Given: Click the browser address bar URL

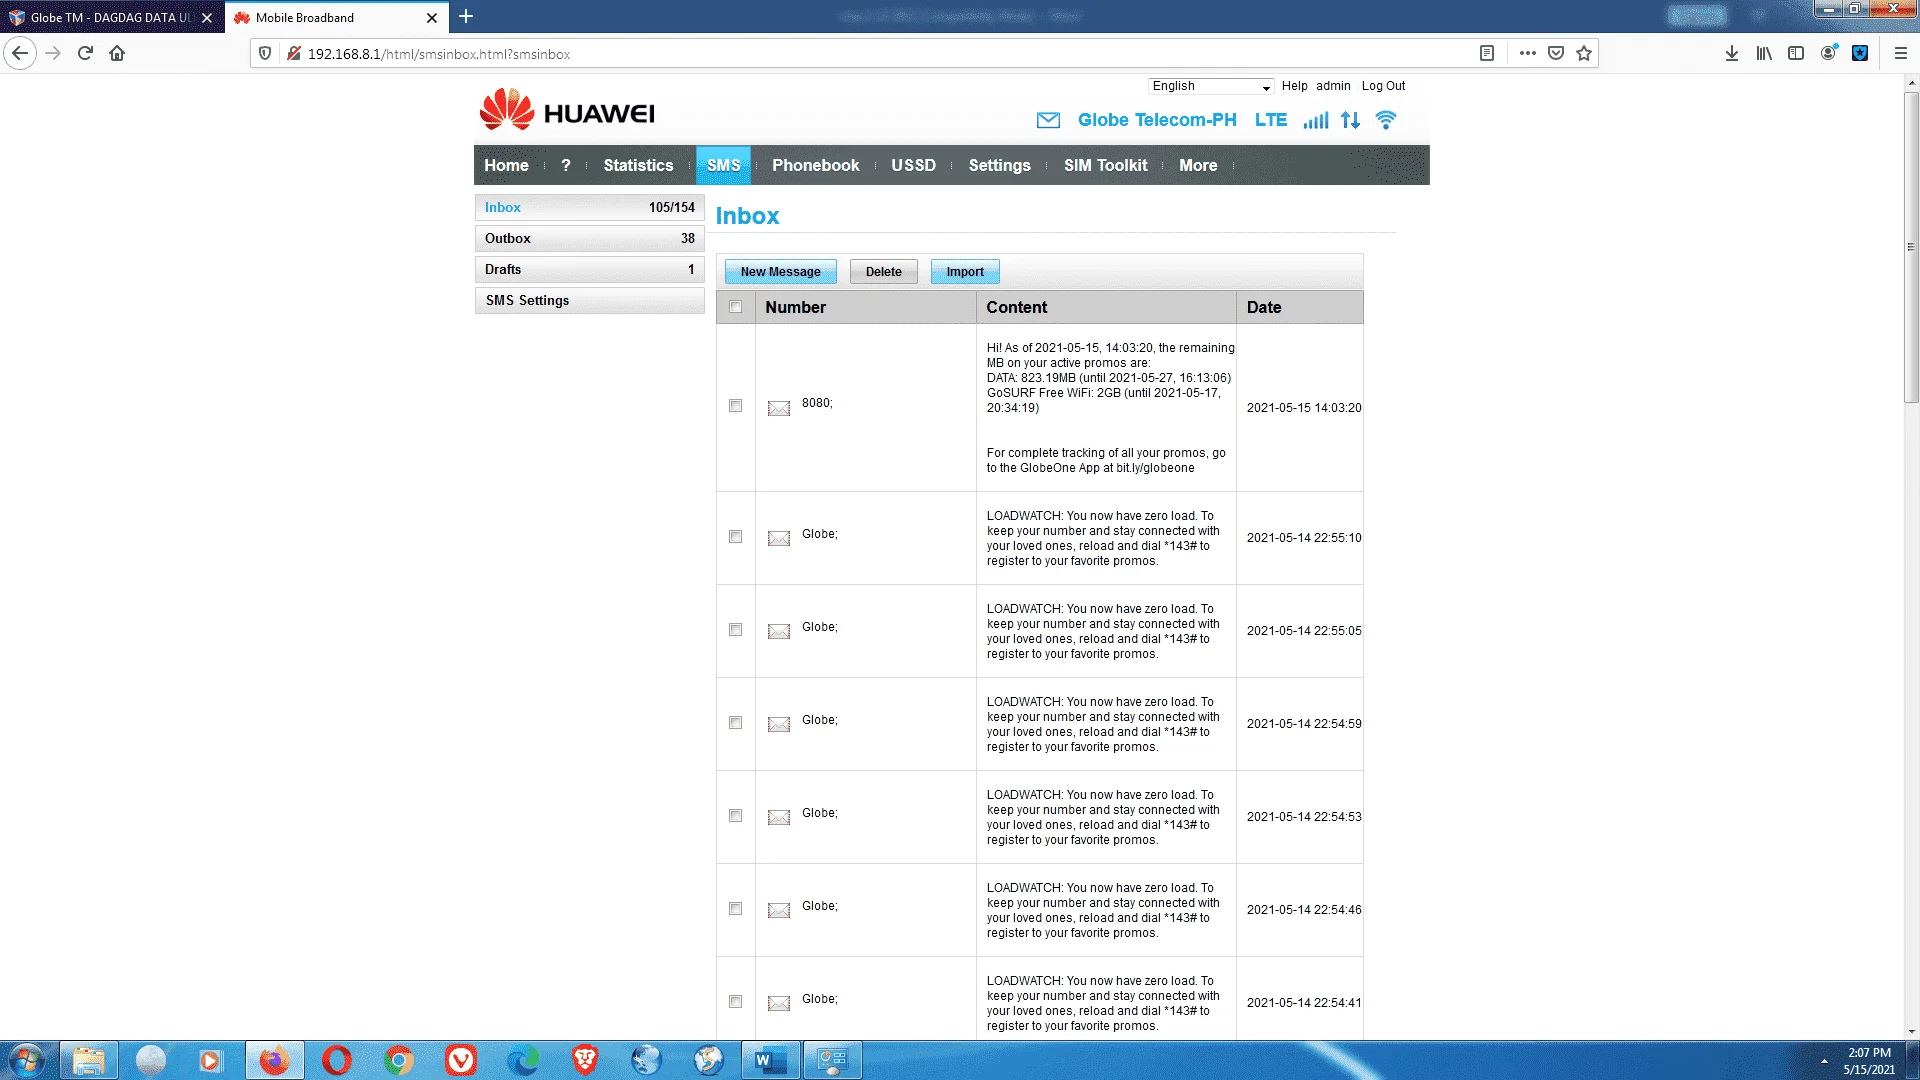Looking at the screenshot, I should 438,54.
